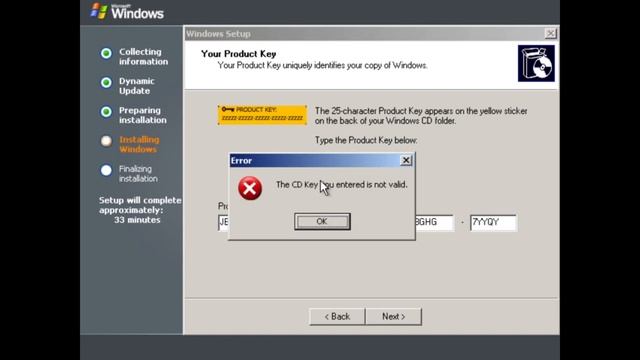
Task: Click the yellow Product Key sticker image
Action: coord(262,114)
